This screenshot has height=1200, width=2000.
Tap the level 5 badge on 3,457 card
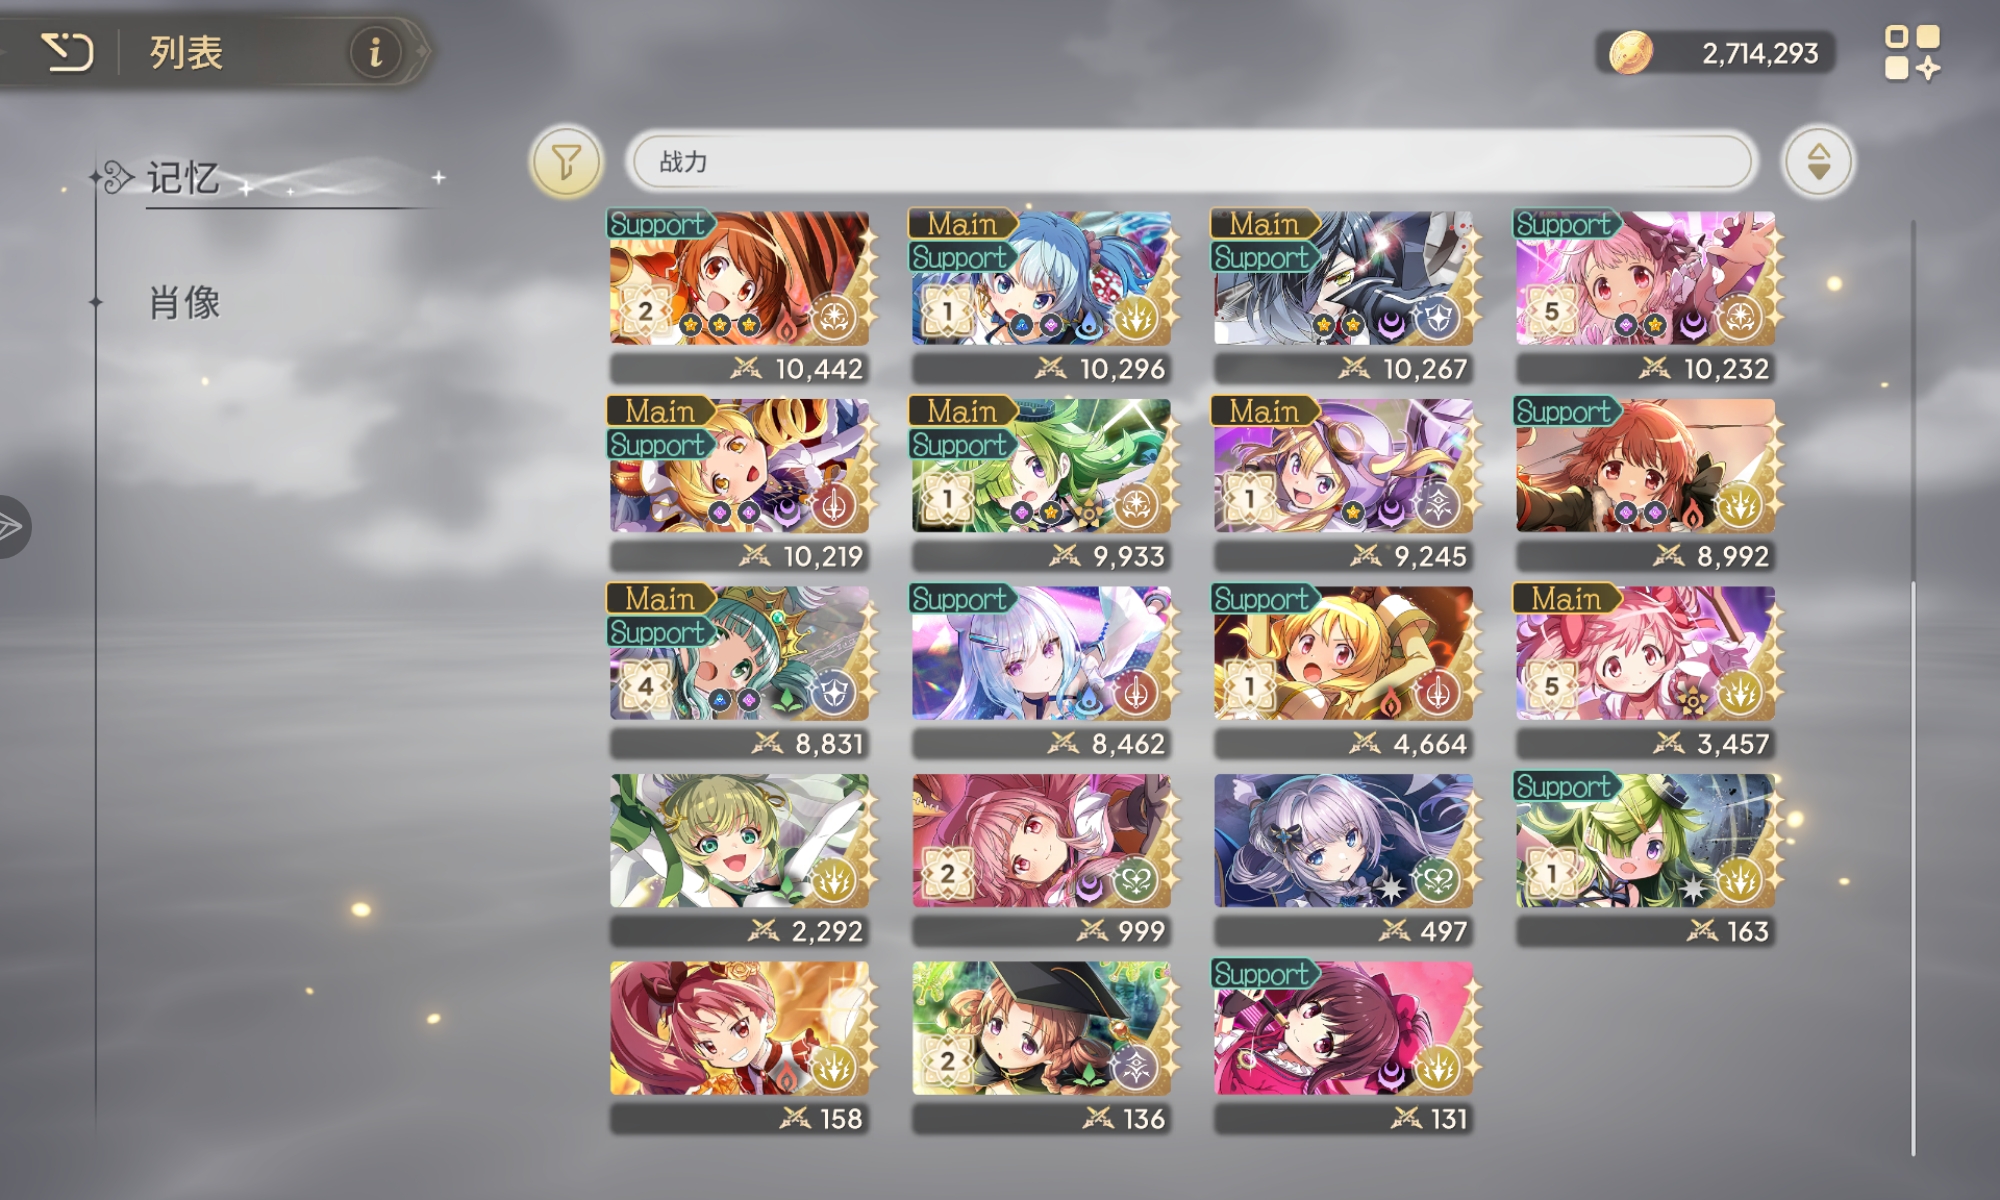click(1551, 686)
